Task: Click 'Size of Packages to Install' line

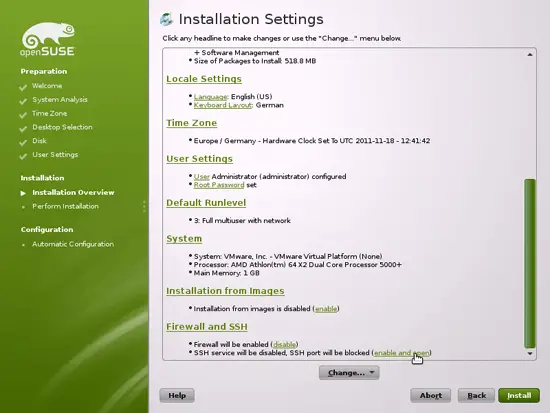Action: pyautogui.click(x=255, y=61)
